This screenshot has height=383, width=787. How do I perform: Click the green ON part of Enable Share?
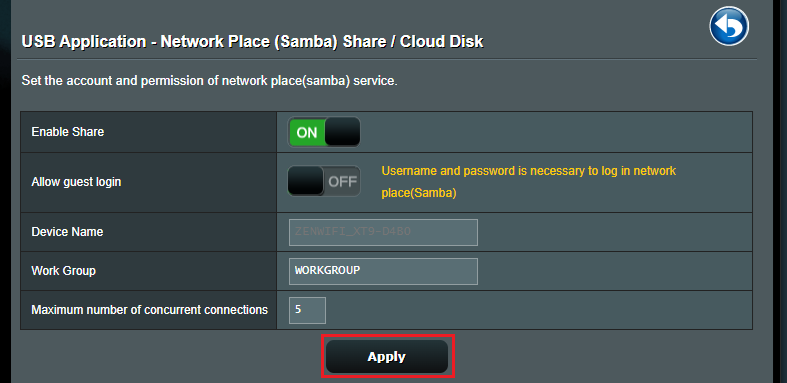point(307,132)
